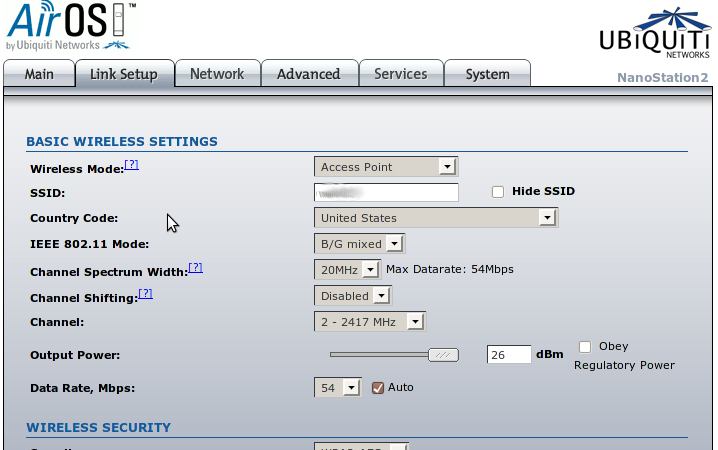Switch to the Link Setup tab
Image resolution: width=718 pixels, height=450 pixels.
(x=124, y=74)
